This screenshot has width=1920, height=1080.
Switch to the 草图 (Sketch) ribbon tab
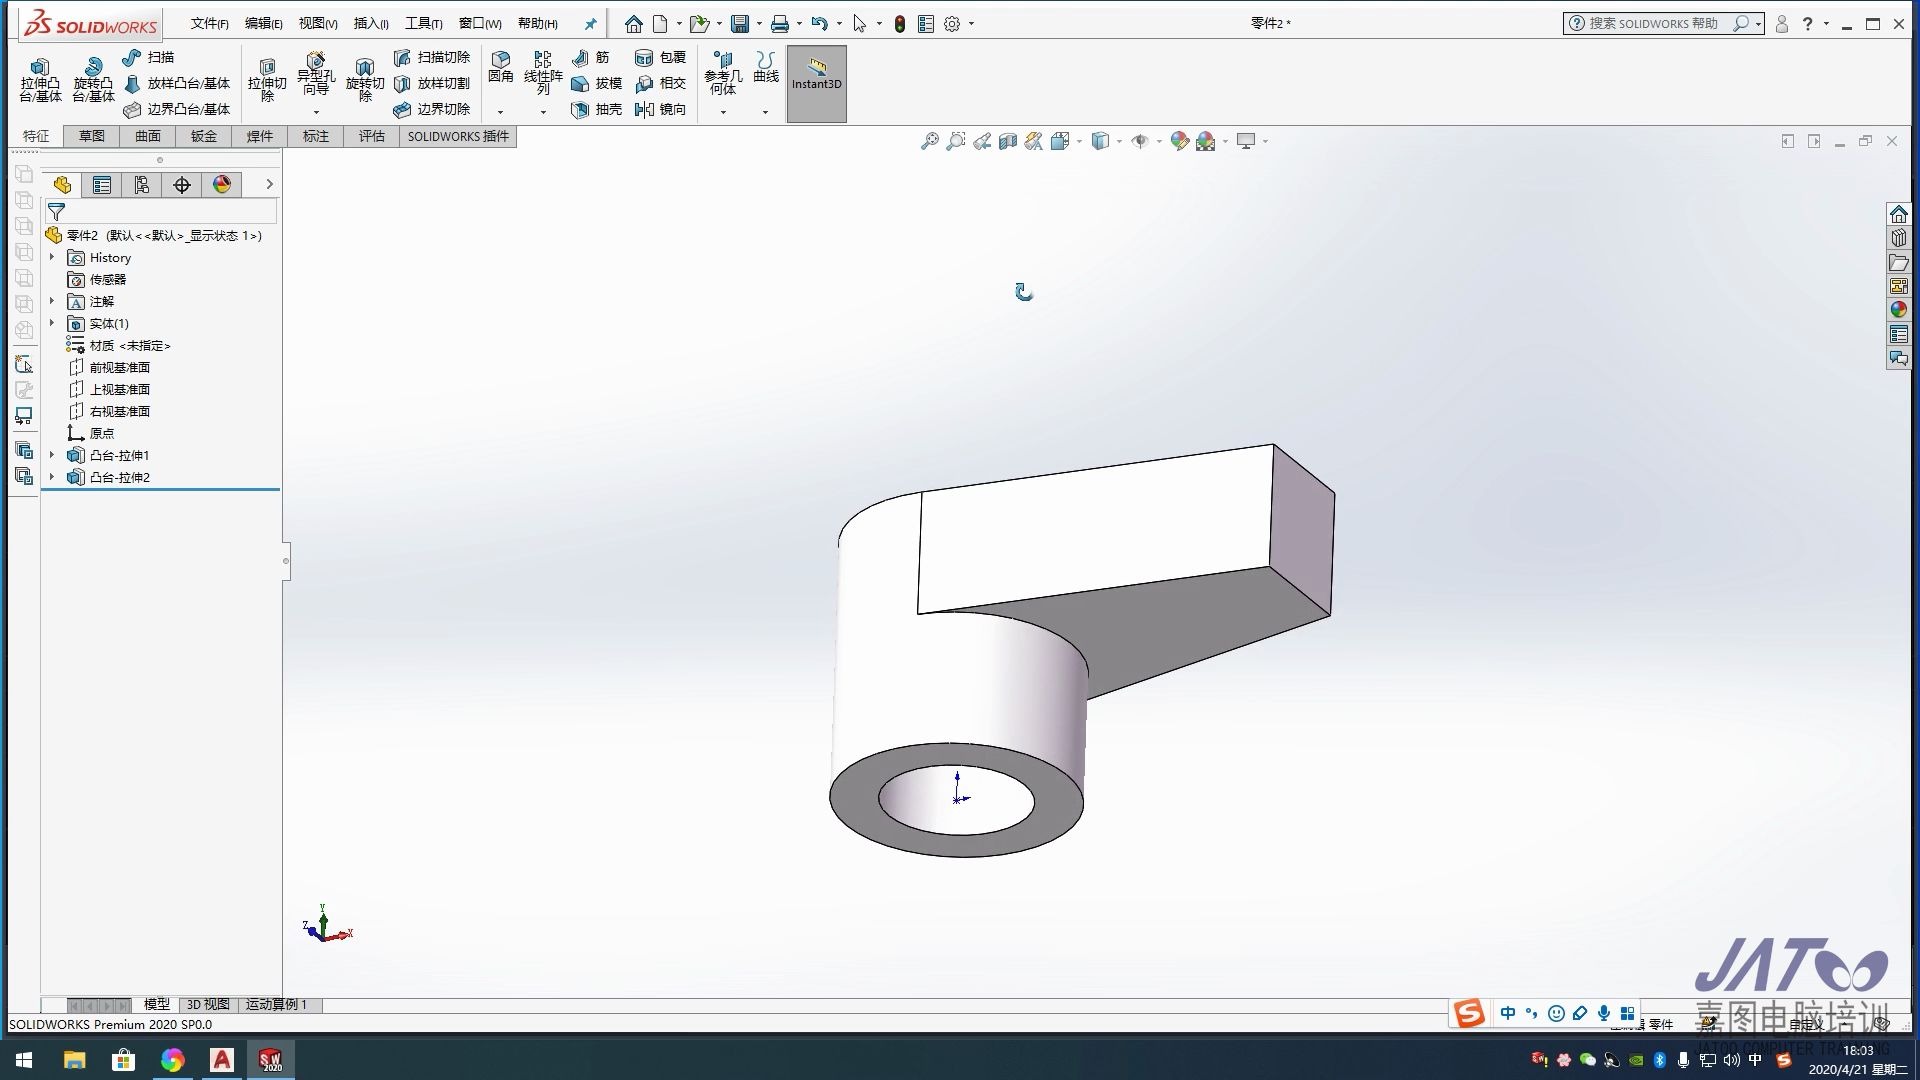(x=91, y=136)
